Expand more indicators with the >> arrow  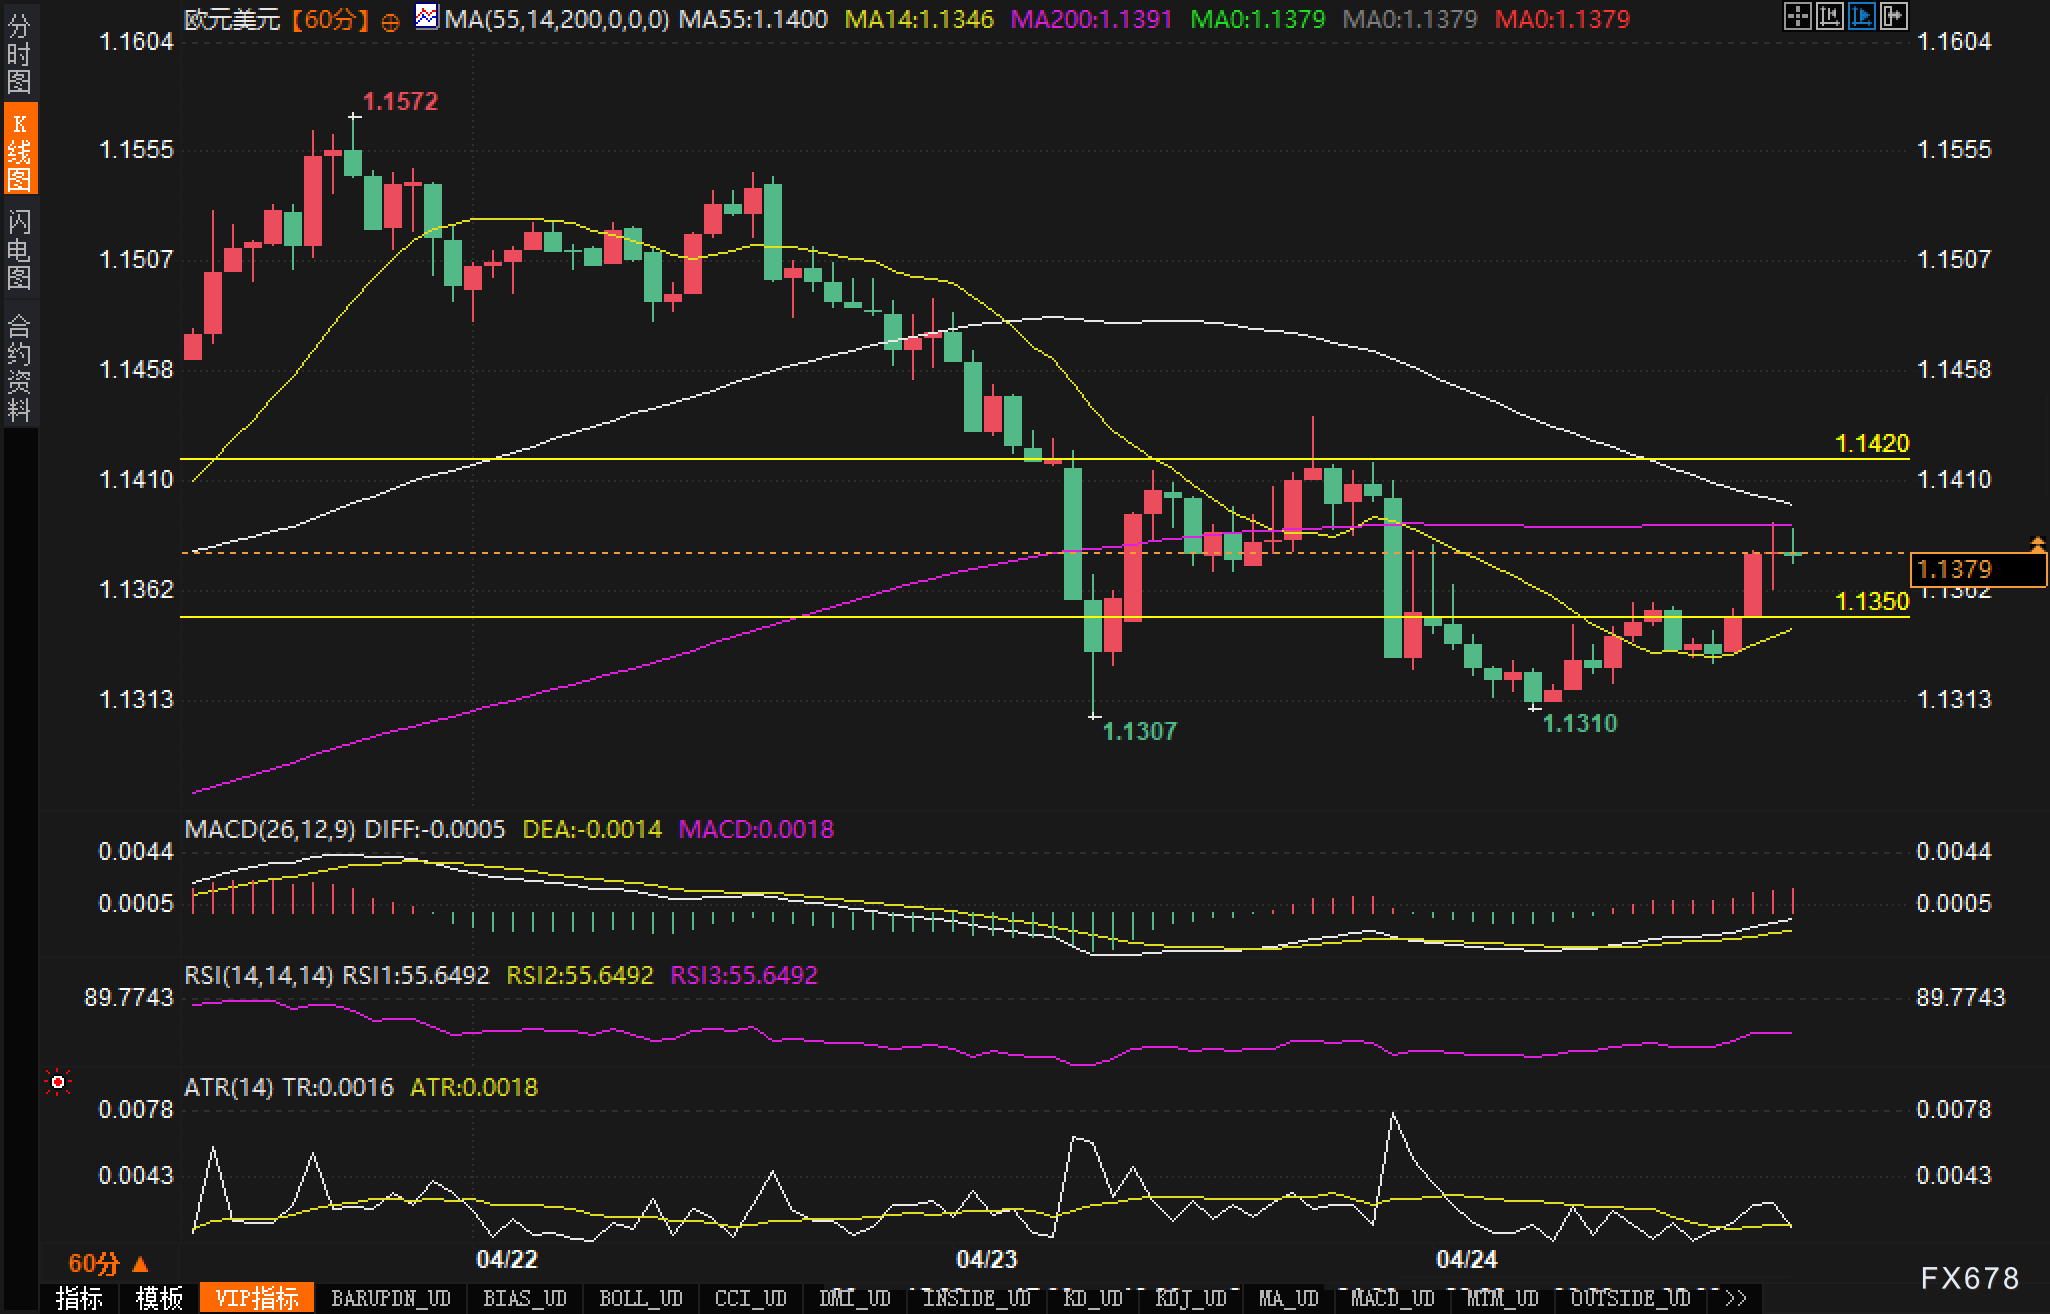1736,1299
